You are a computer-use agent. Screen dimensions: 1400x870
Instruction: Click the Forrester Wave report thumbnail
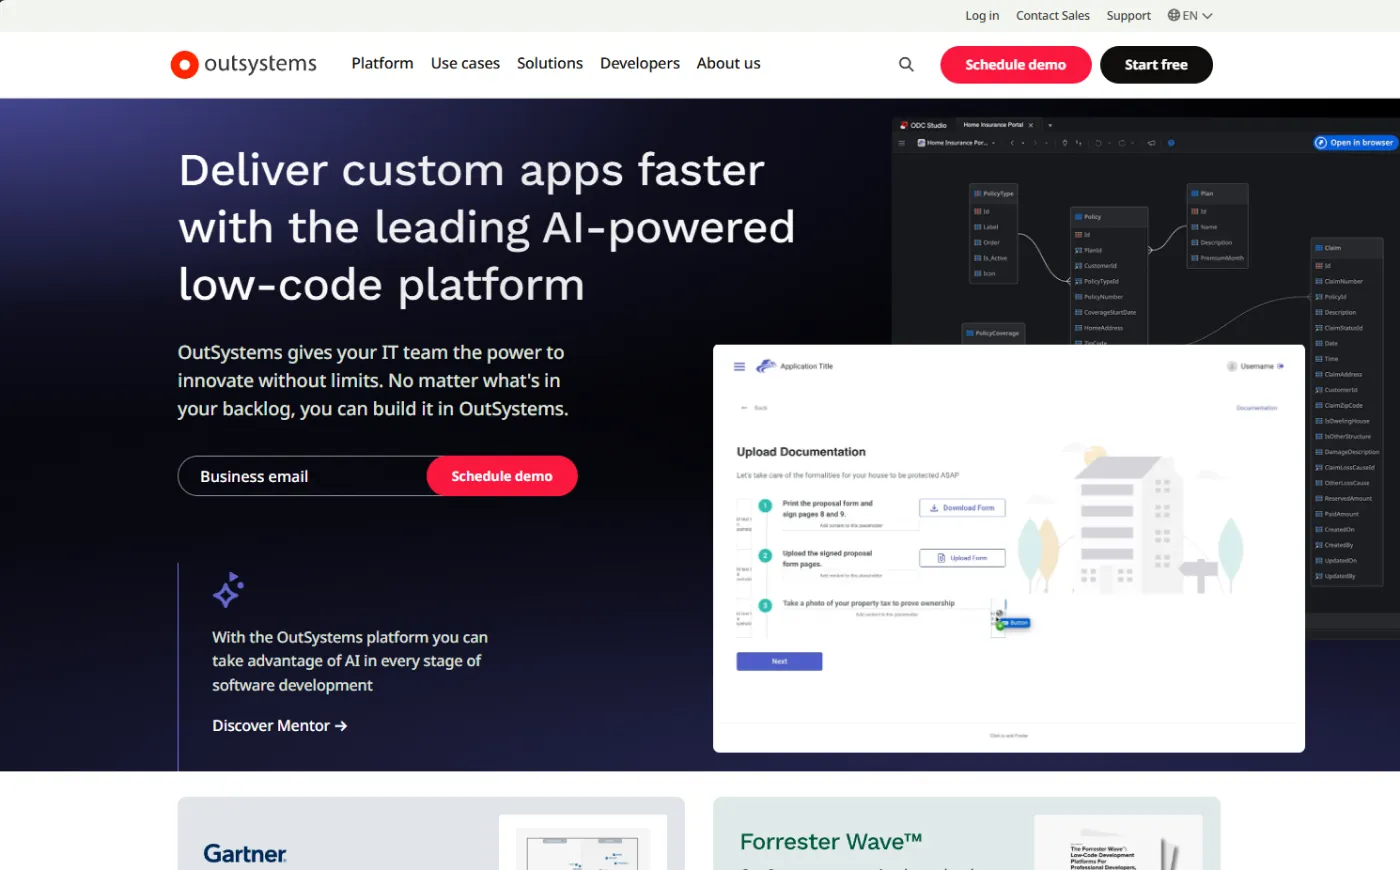(x=1118, y=843)
